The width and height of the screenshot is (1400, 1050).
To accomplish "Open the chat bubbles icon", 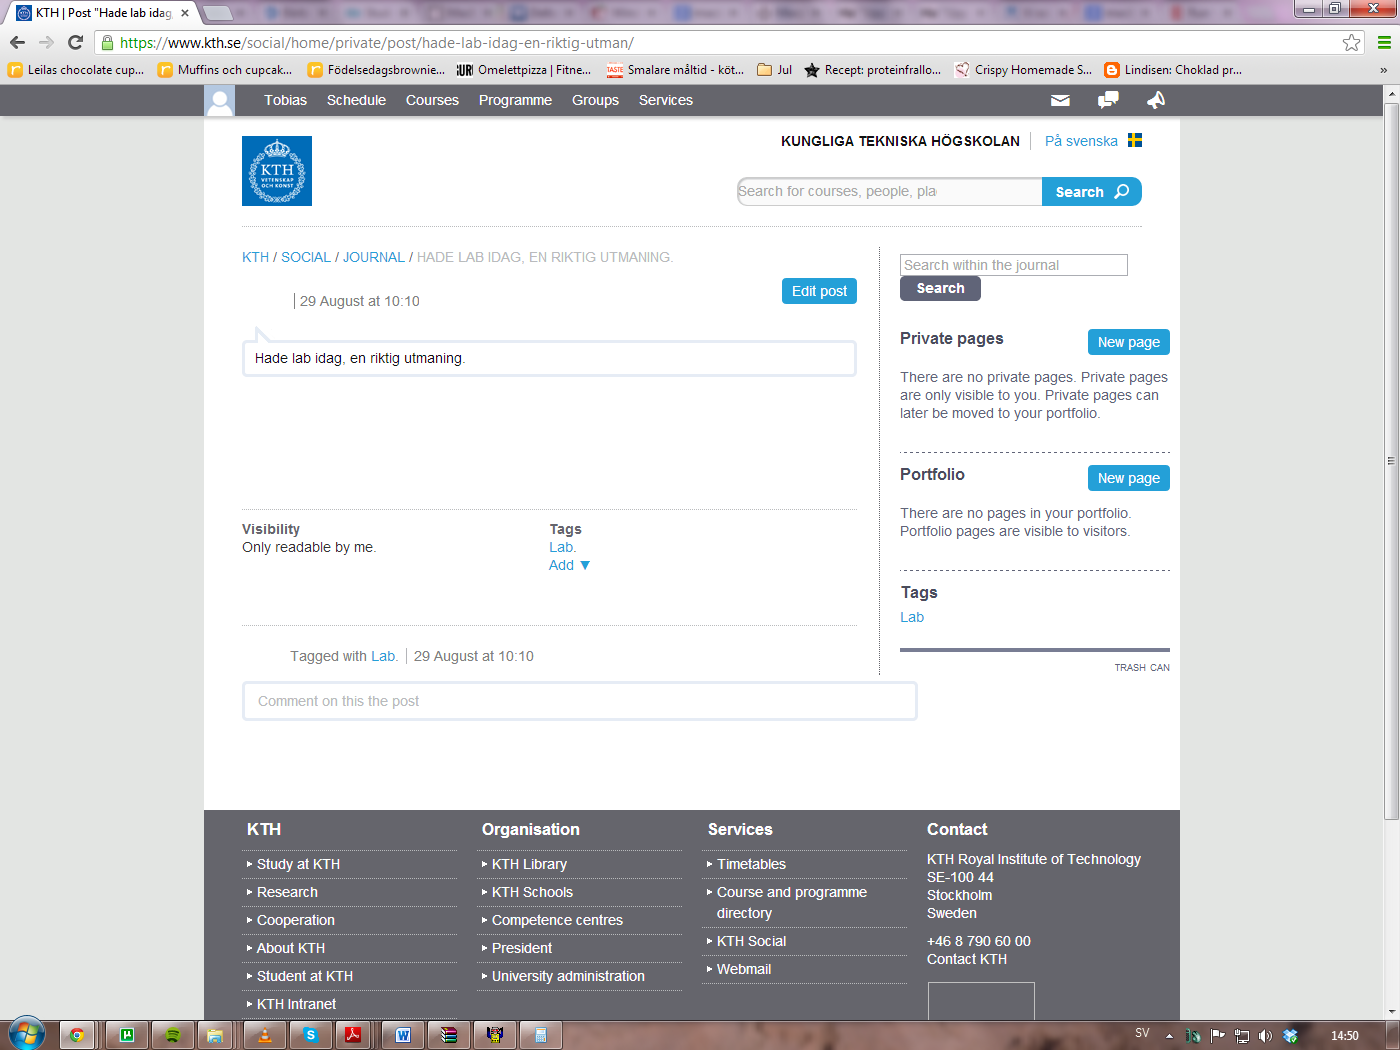I will (x=1108, y=100).
